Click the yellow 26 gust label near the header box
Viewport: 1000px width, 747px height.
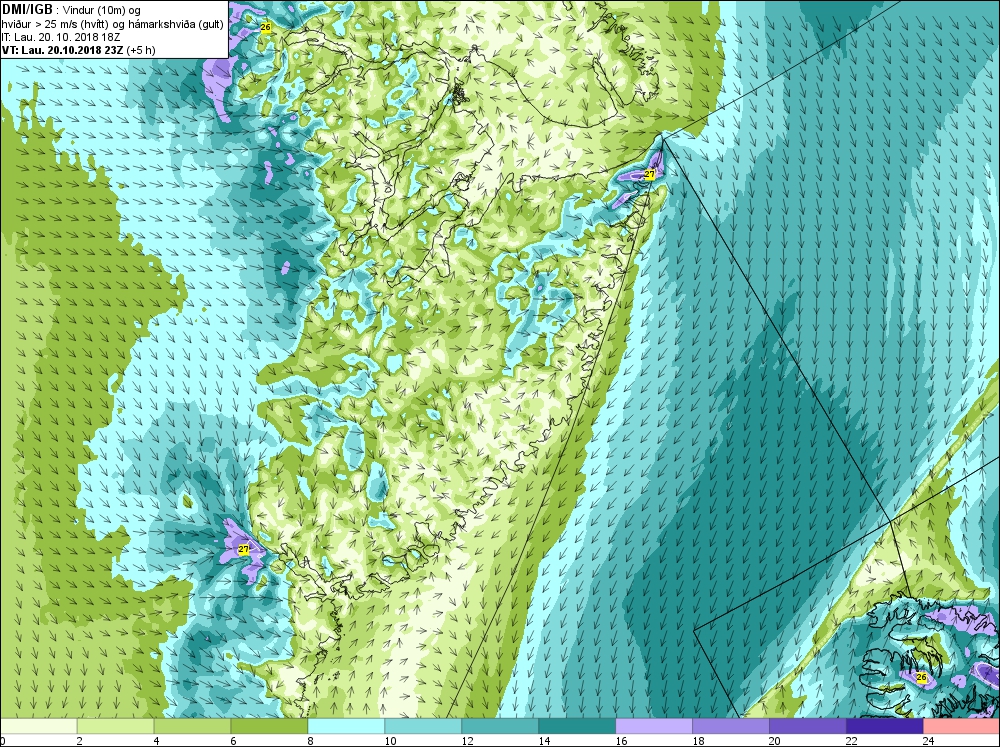point(266,27)
